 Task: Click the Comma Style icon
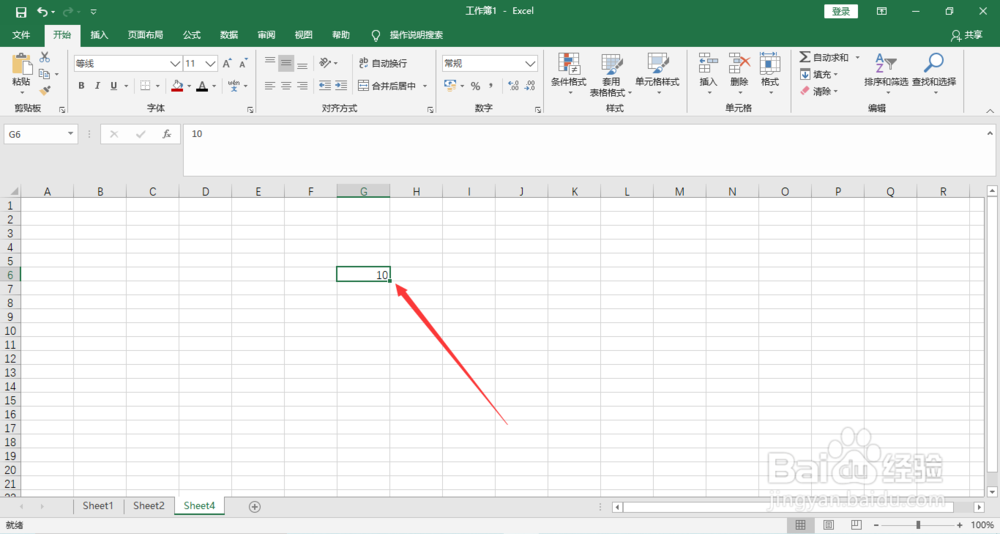[491, 85]
